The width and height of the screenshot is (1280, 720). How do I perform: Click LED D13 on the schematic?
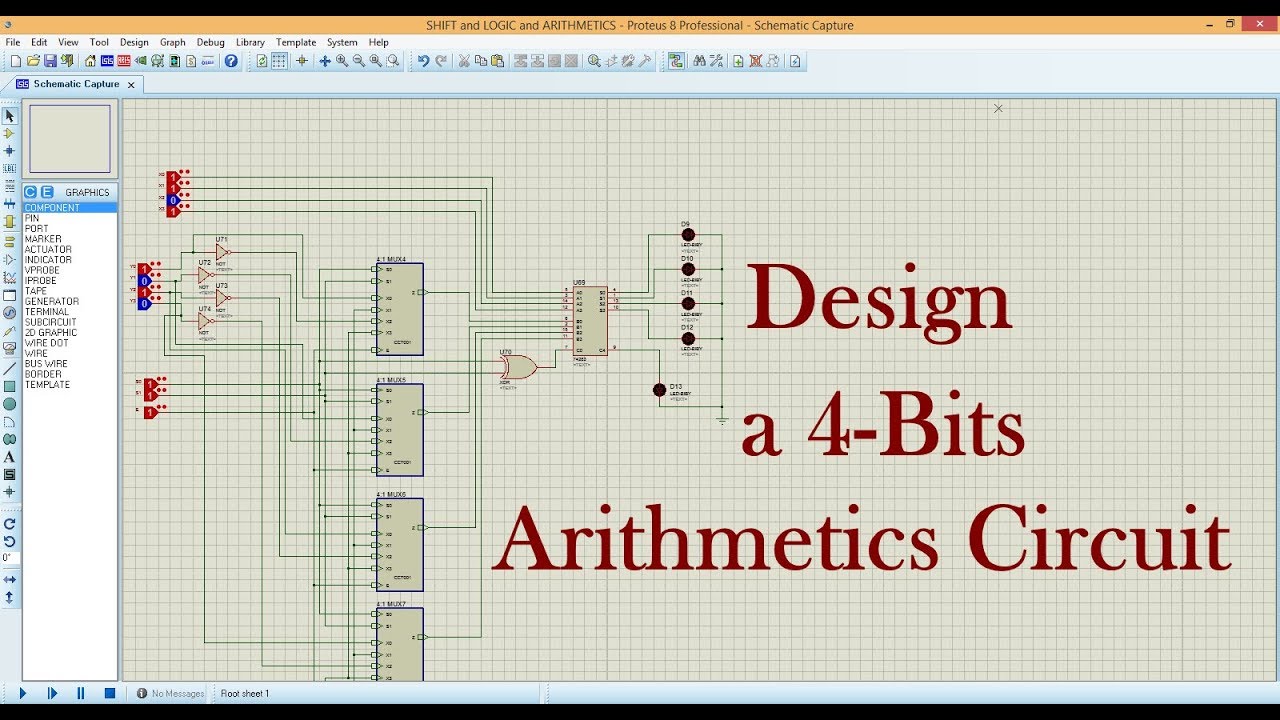tap(659, 390)
